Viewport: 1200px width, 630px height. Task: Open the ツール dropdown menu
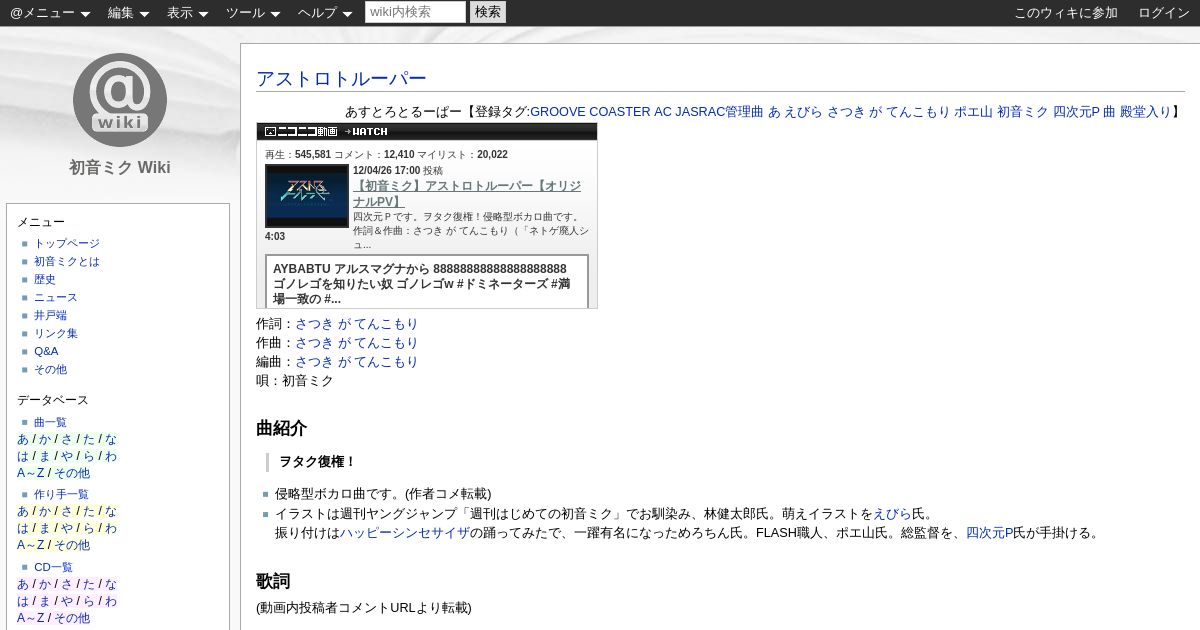point(253,13)
